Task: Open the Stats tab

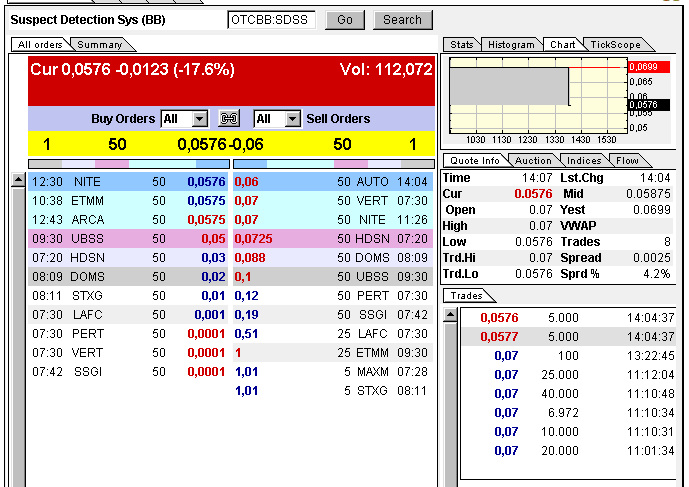Action: (x=461, y=45)
